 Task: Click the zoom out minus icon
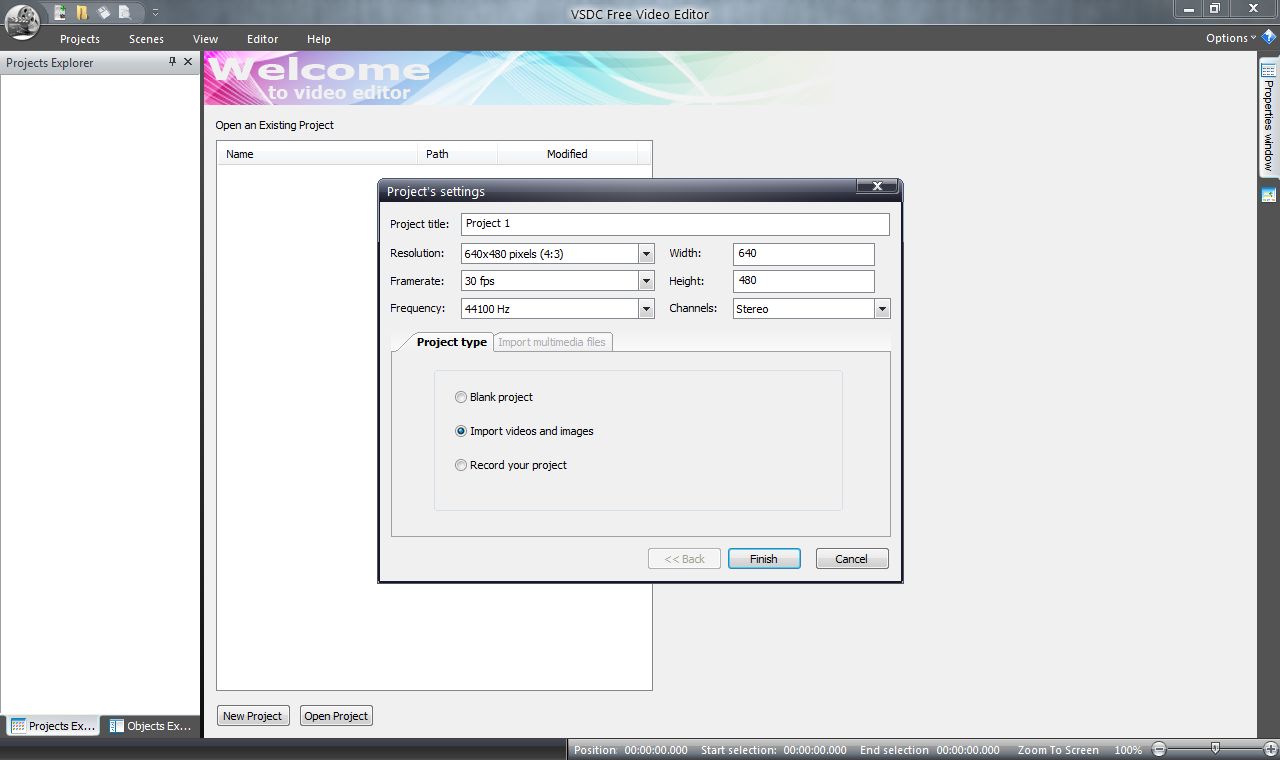point(1159,749)
